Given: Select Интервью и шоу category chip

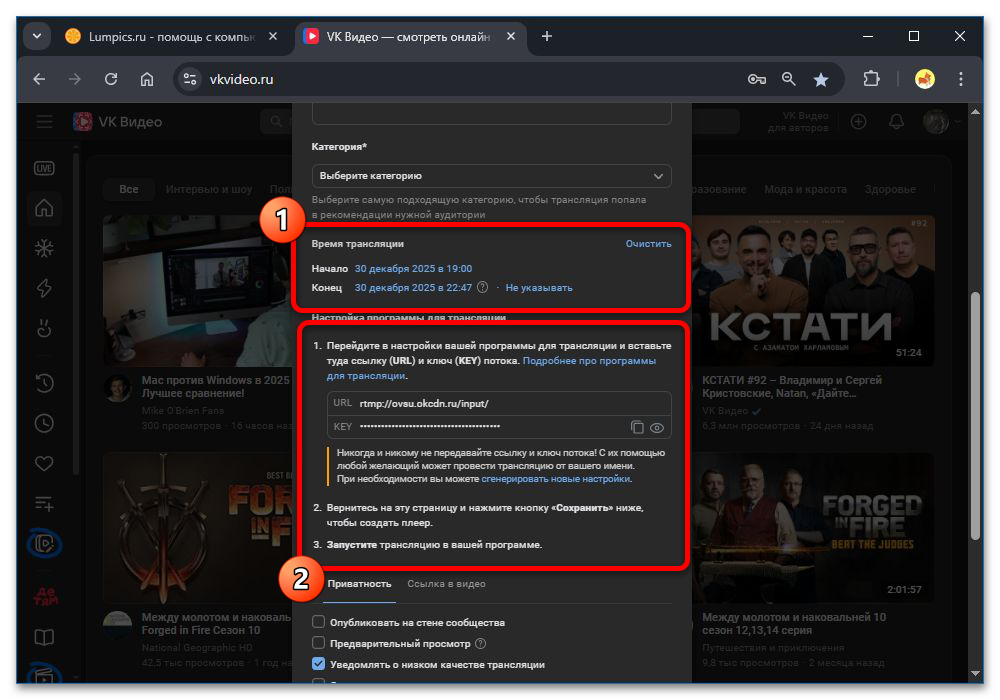Looking at the screenshot, I should click(209, 189).
